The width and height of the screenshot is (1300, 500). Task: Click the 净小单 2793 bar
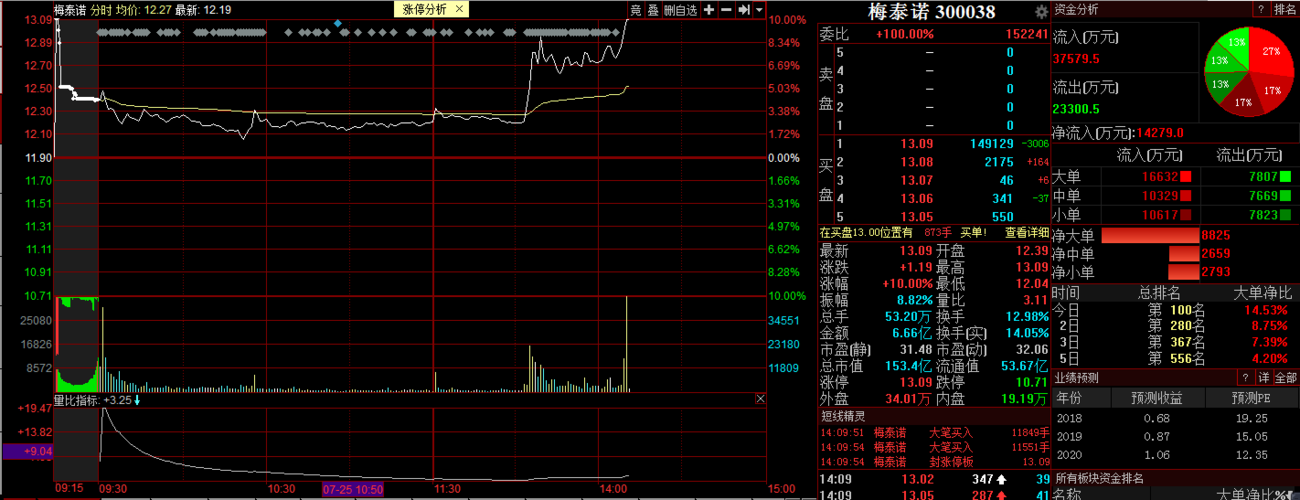pos(1183,272)
